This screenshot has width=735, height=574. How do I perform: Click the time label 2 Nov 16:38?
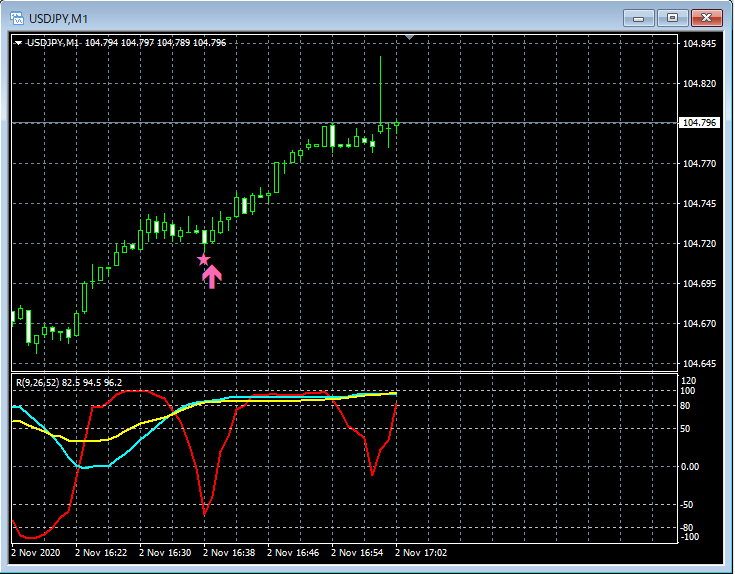click(x=229, y=552)
